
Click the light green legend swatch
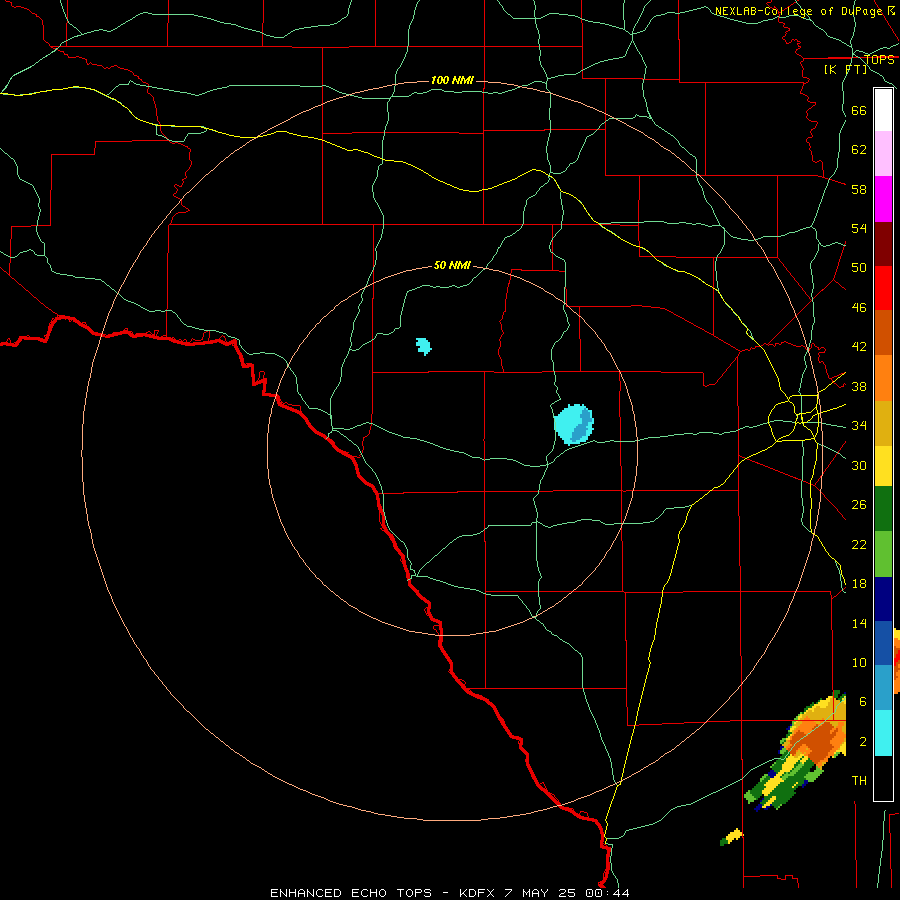click(x=883, y=554)
